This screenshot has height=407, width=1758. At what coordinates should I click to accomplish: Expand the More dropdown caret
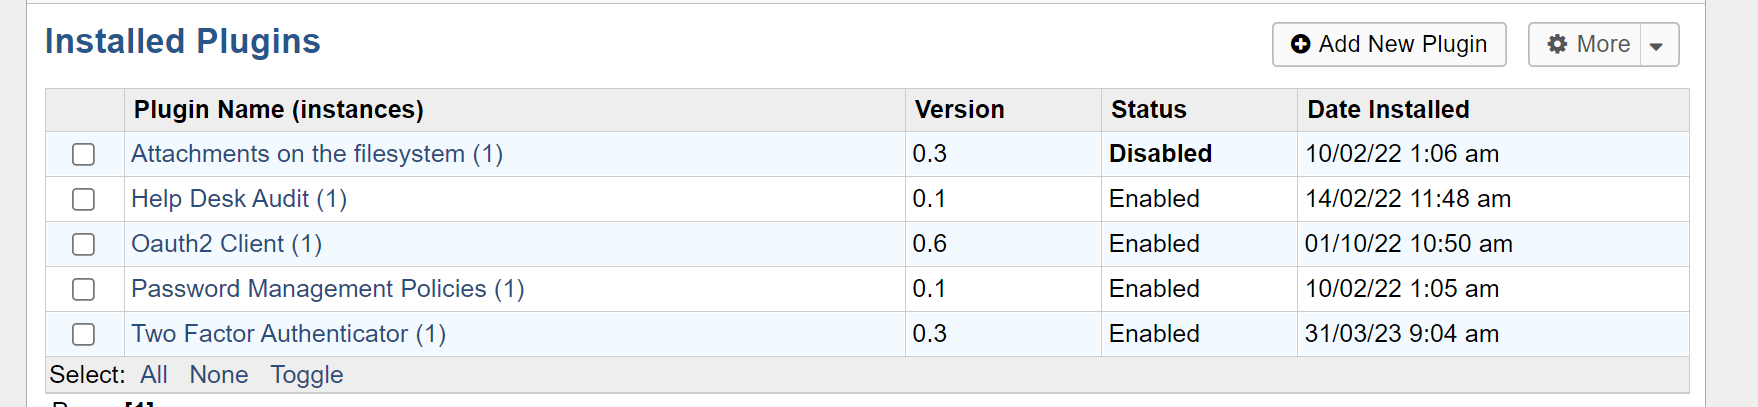pos(1657,46)
